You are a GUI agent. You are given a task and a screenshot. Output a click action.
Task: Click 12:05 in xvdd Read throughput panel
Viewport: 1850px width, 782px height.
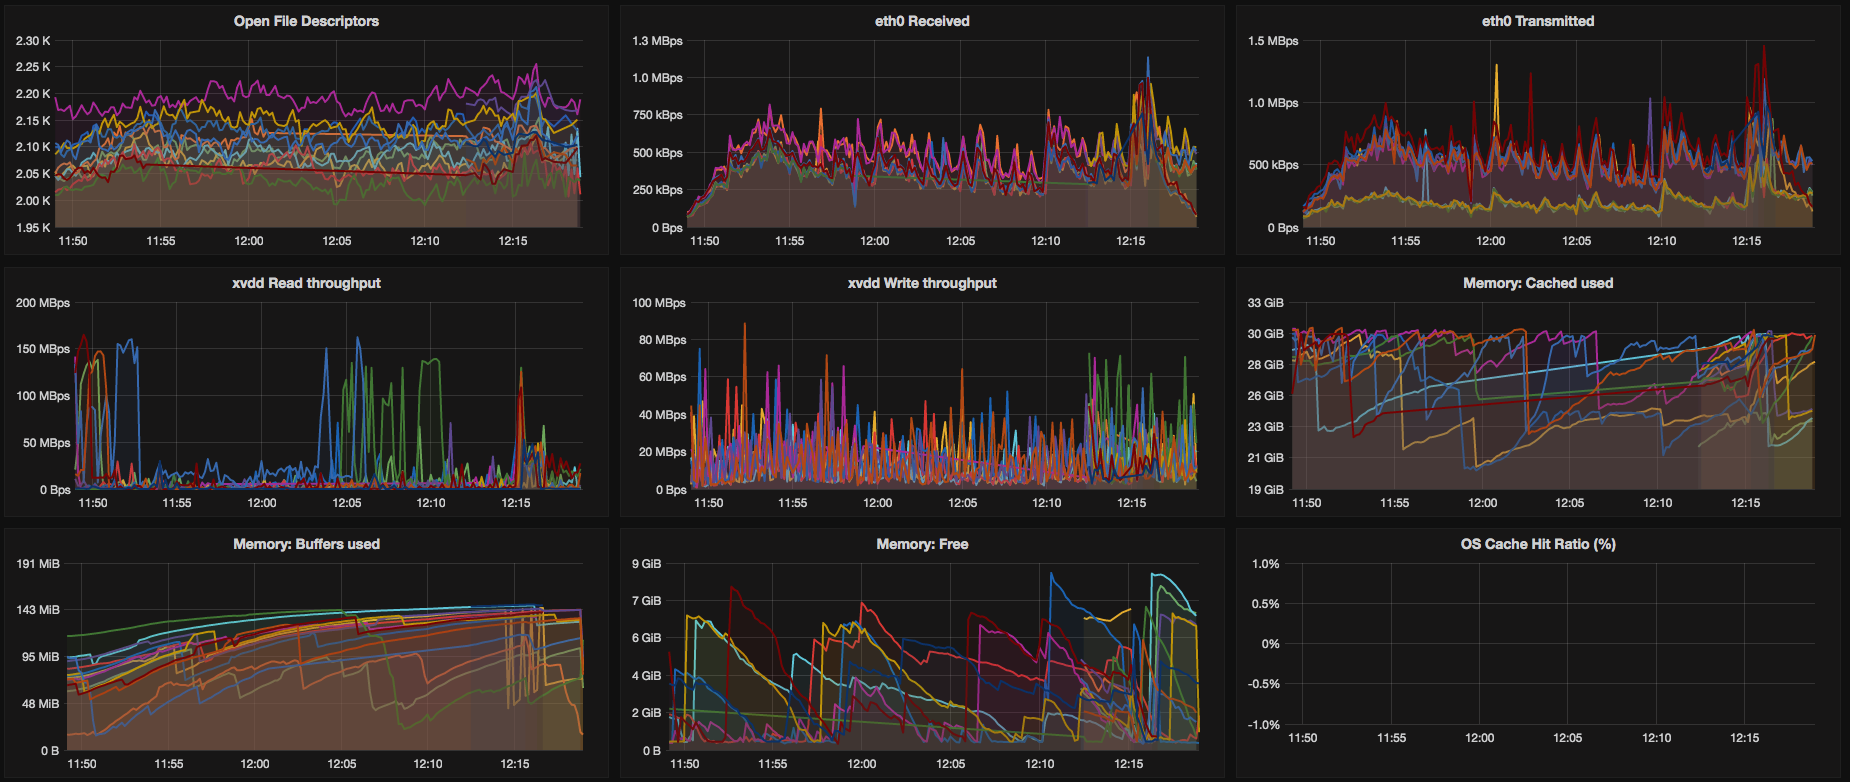click(x=347, y=503)
